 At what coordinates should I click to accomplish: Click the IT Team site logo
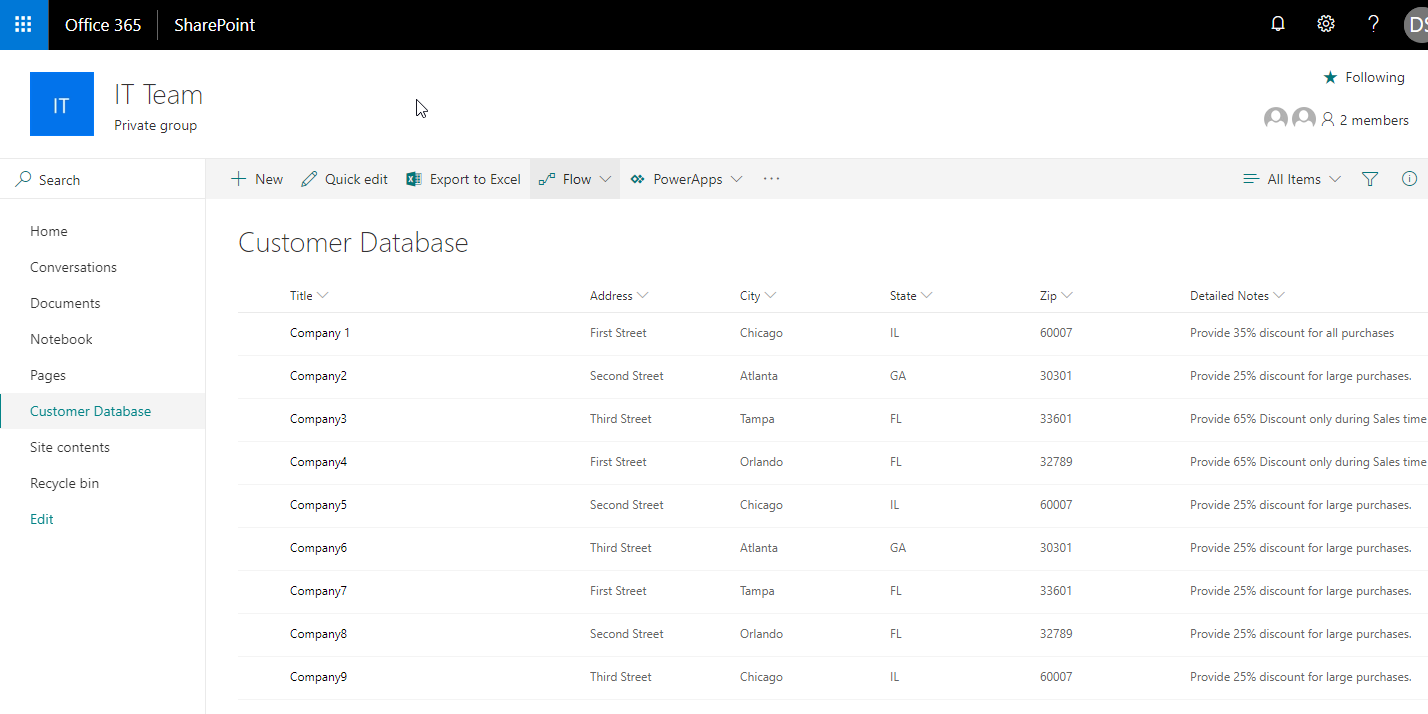point(61,103)
